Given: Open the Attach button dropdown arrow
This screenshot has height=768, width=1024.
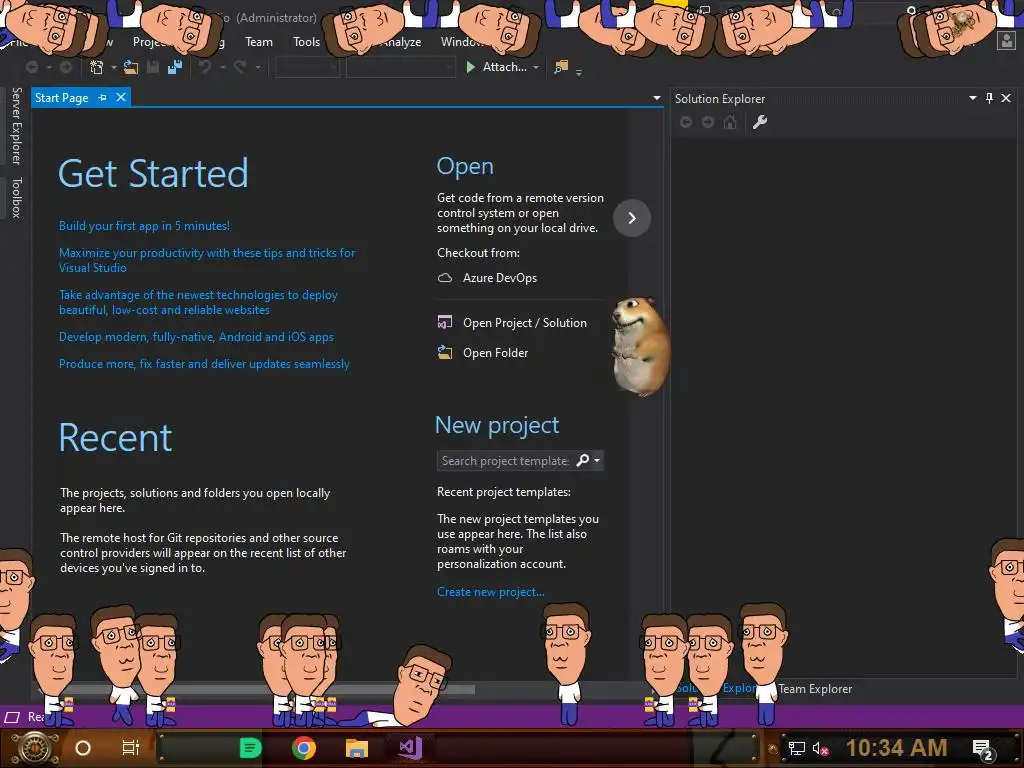Looking at the screenshot, I should (536, 67).
